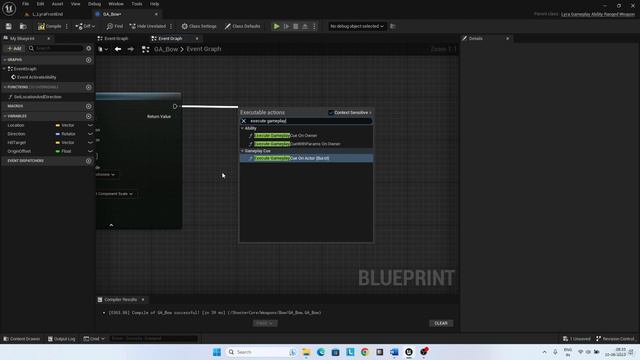Open the debug object selector dropdown
The width and height of the screenshot is (640, 360).
click(357, 26)
